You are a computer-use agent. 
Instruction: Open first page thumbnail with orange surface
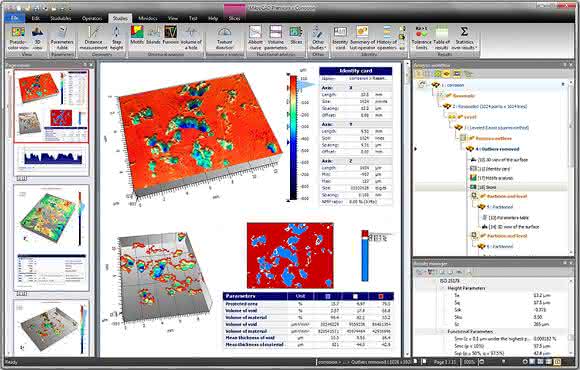(51, 106)
